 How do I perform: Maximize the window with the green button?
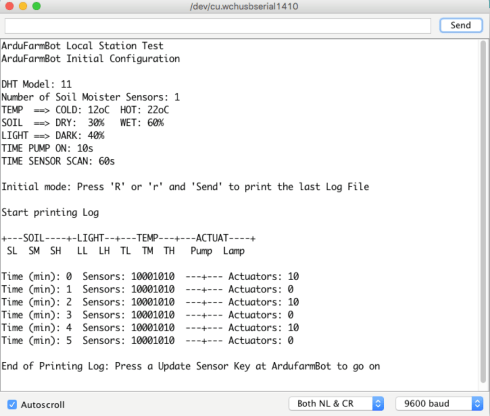click(x=36, y=6)
